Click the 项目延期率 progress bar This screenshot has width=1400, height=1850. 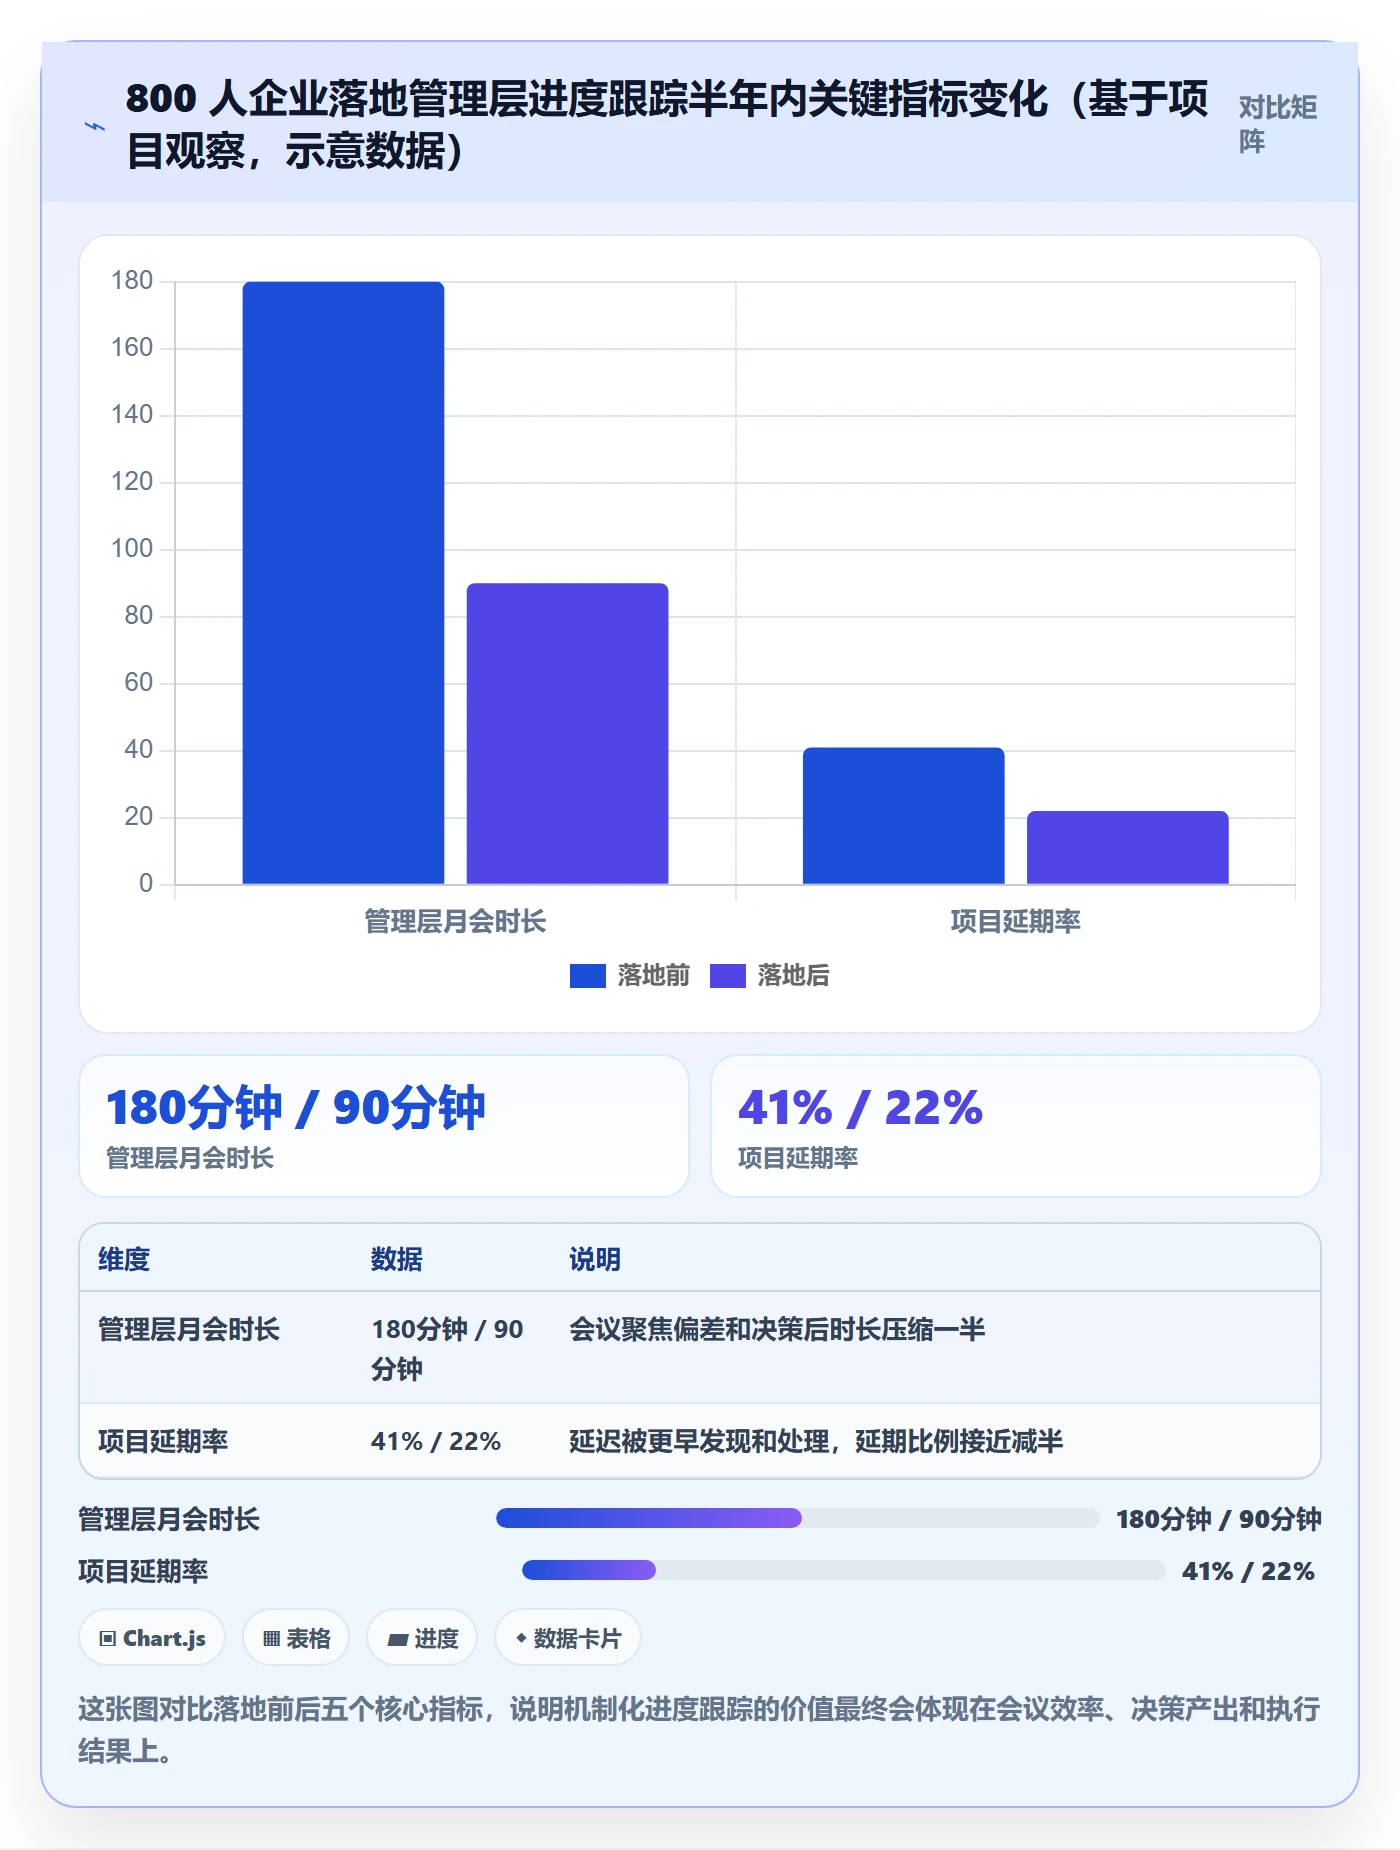(843, 1570)
